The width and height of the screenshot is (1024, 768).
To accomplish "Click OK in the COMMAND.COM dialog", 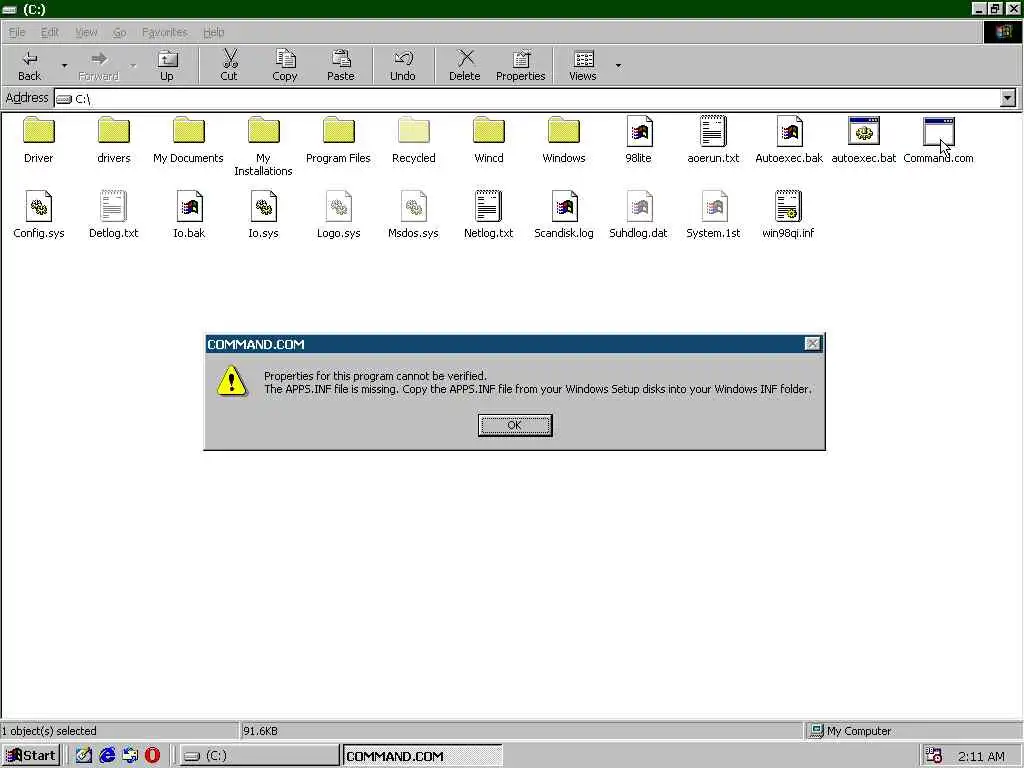I will 515,425.
